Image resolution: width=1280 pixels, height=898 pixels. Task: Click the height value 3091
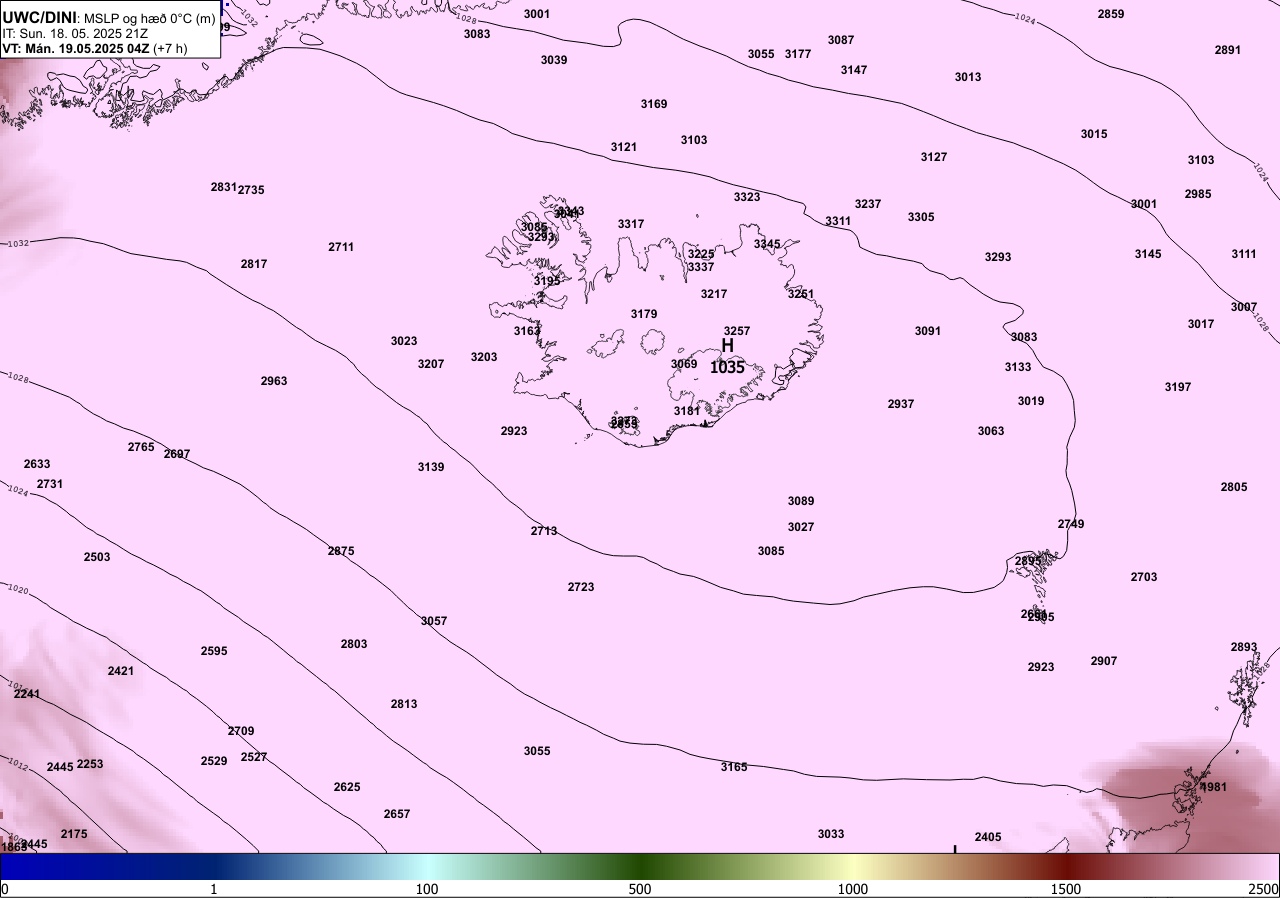[x=928, y=331]
